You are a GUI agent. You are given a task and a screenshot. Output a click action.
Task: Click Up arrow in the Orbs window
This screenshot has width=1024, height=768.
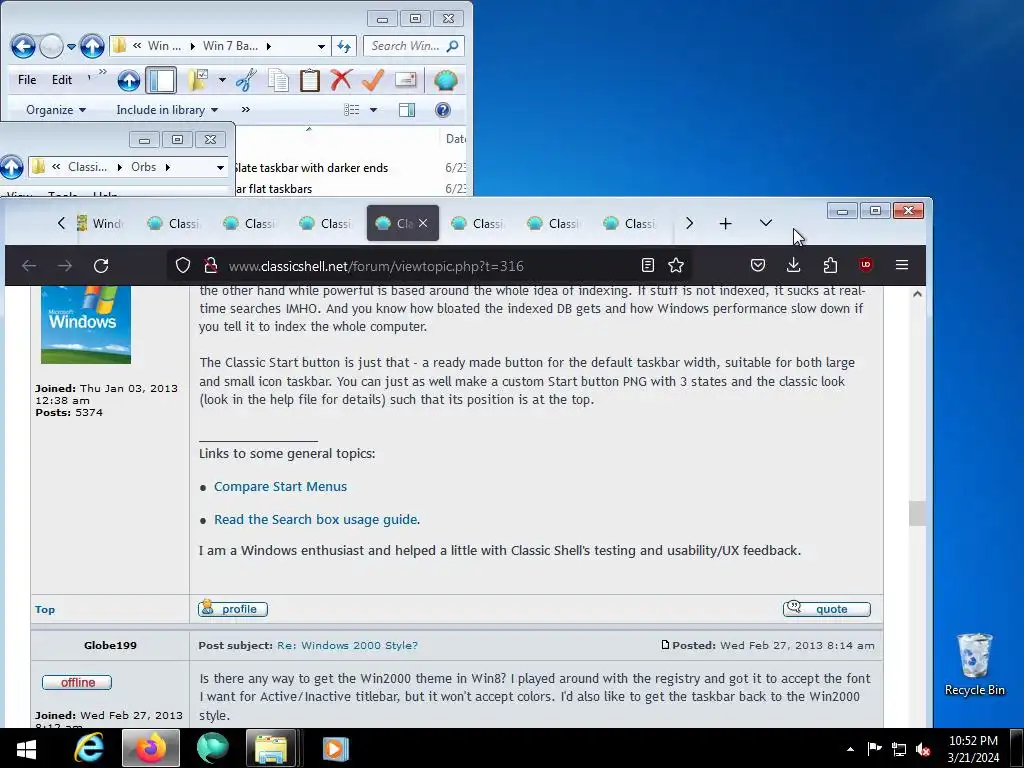pyautogui.click(x=11, y=167)
